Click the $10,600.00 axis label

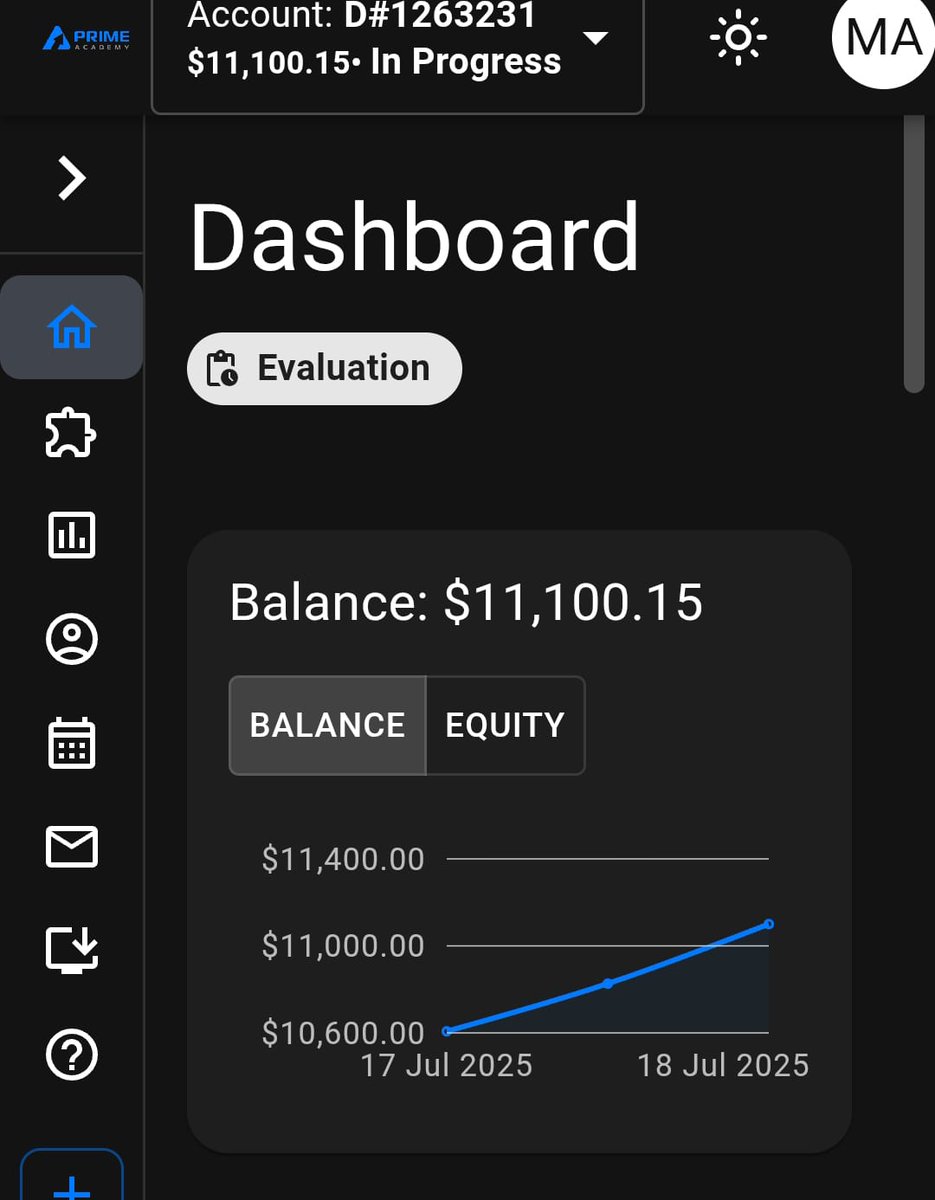coord(343,1032)
